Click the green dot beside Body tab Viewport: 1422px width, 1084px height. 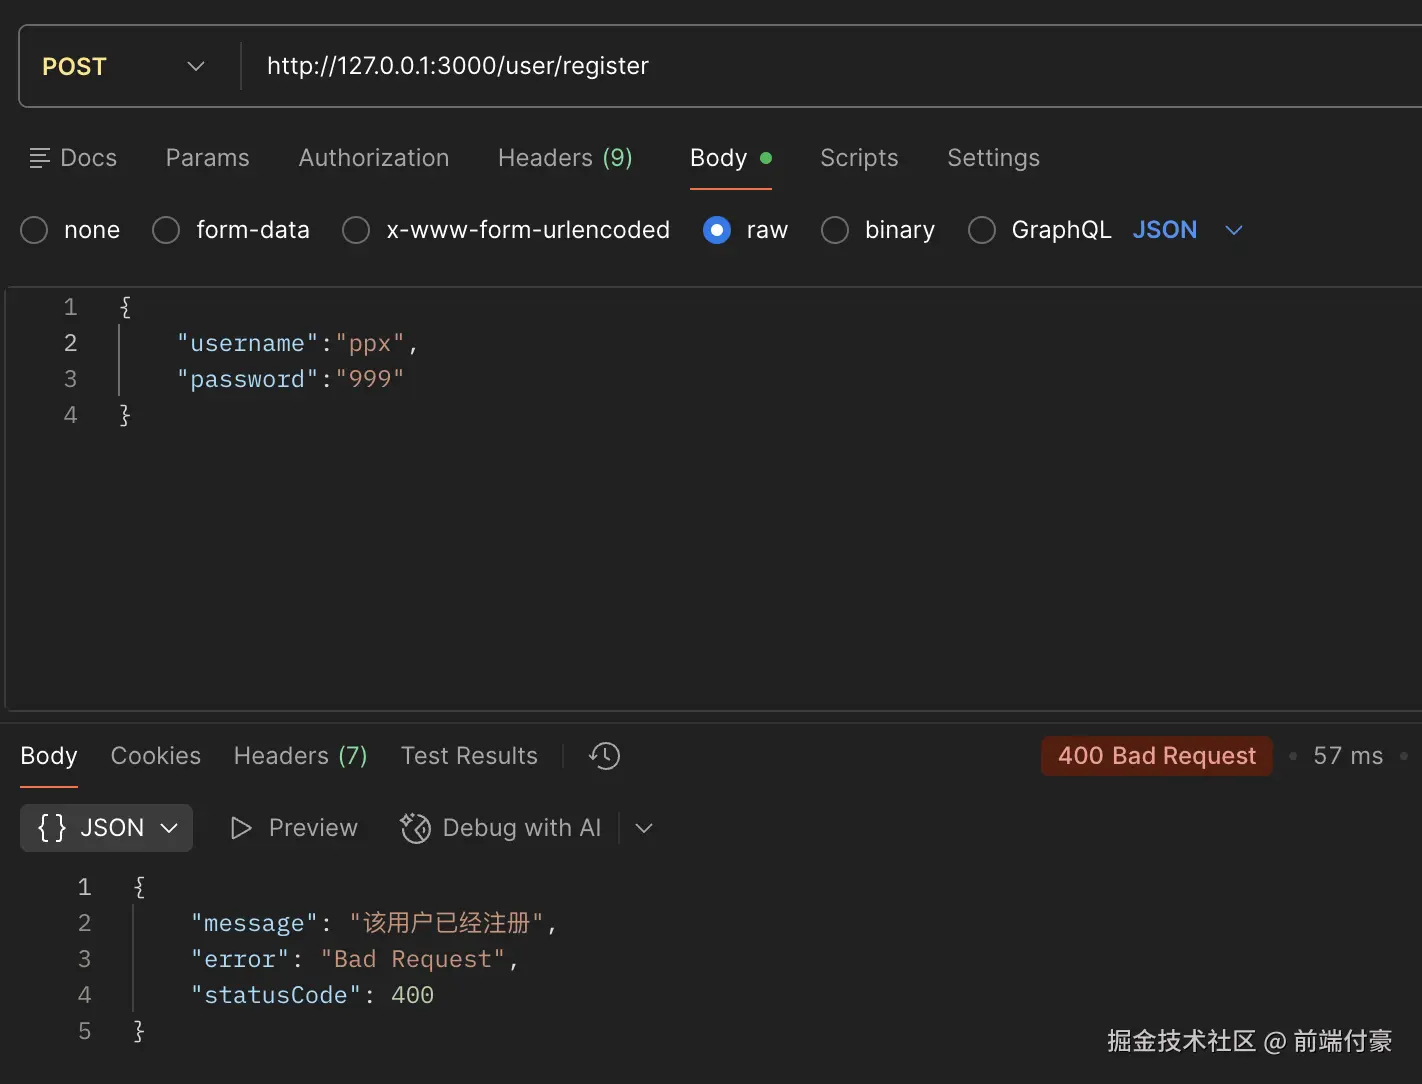(x=766, y=158)
